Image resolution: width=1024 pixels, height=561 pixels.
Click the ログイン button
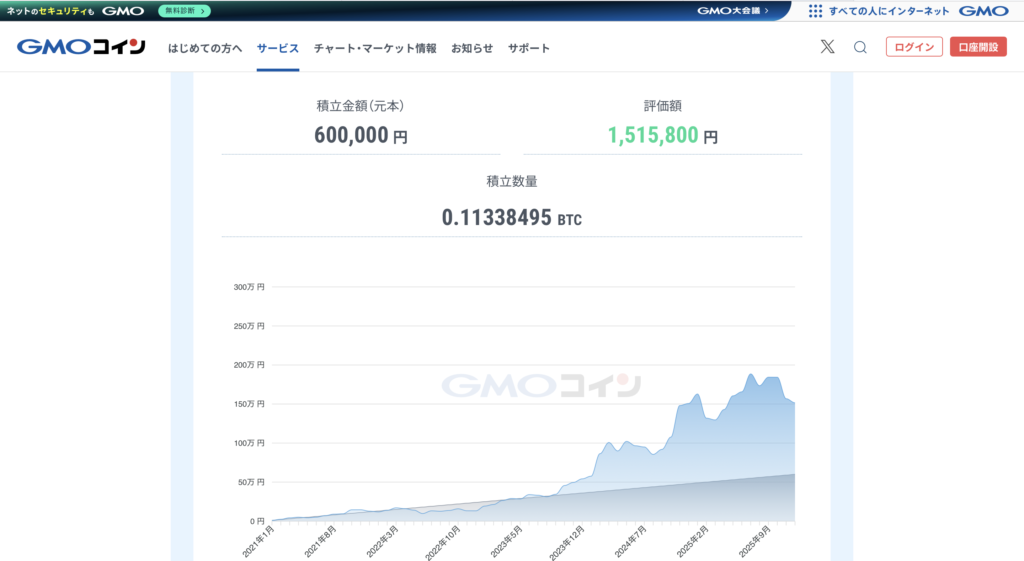click(914, 47)
